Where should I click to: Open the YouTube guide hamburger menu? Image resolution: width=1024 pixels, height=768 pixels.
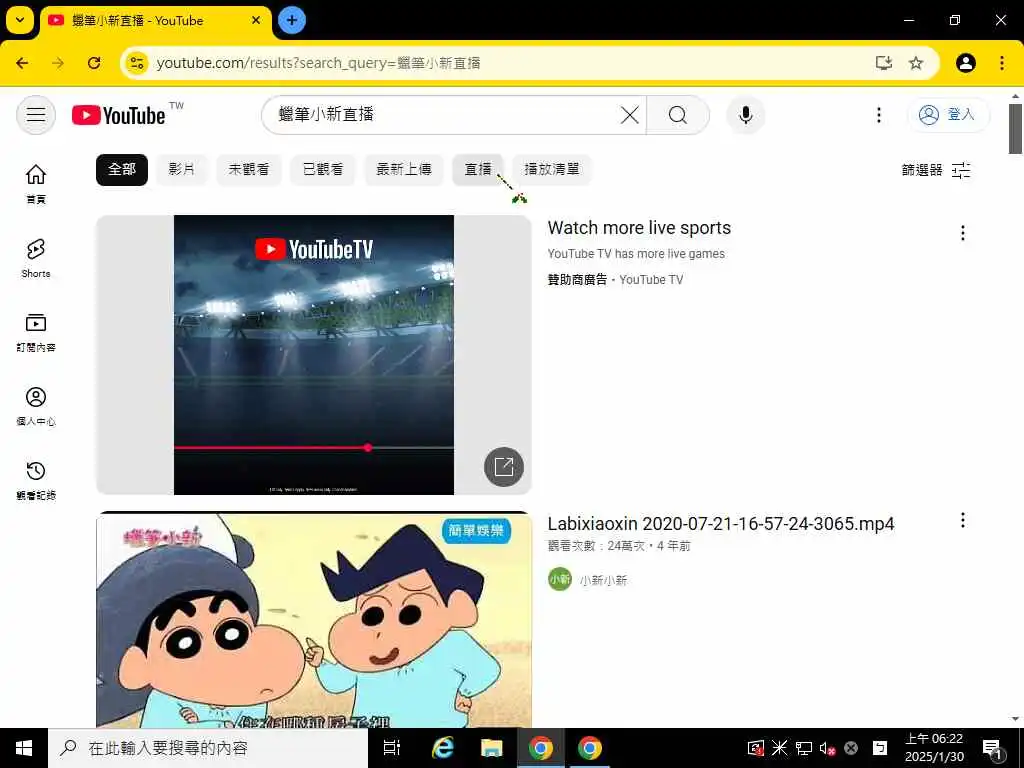[36, 115]
